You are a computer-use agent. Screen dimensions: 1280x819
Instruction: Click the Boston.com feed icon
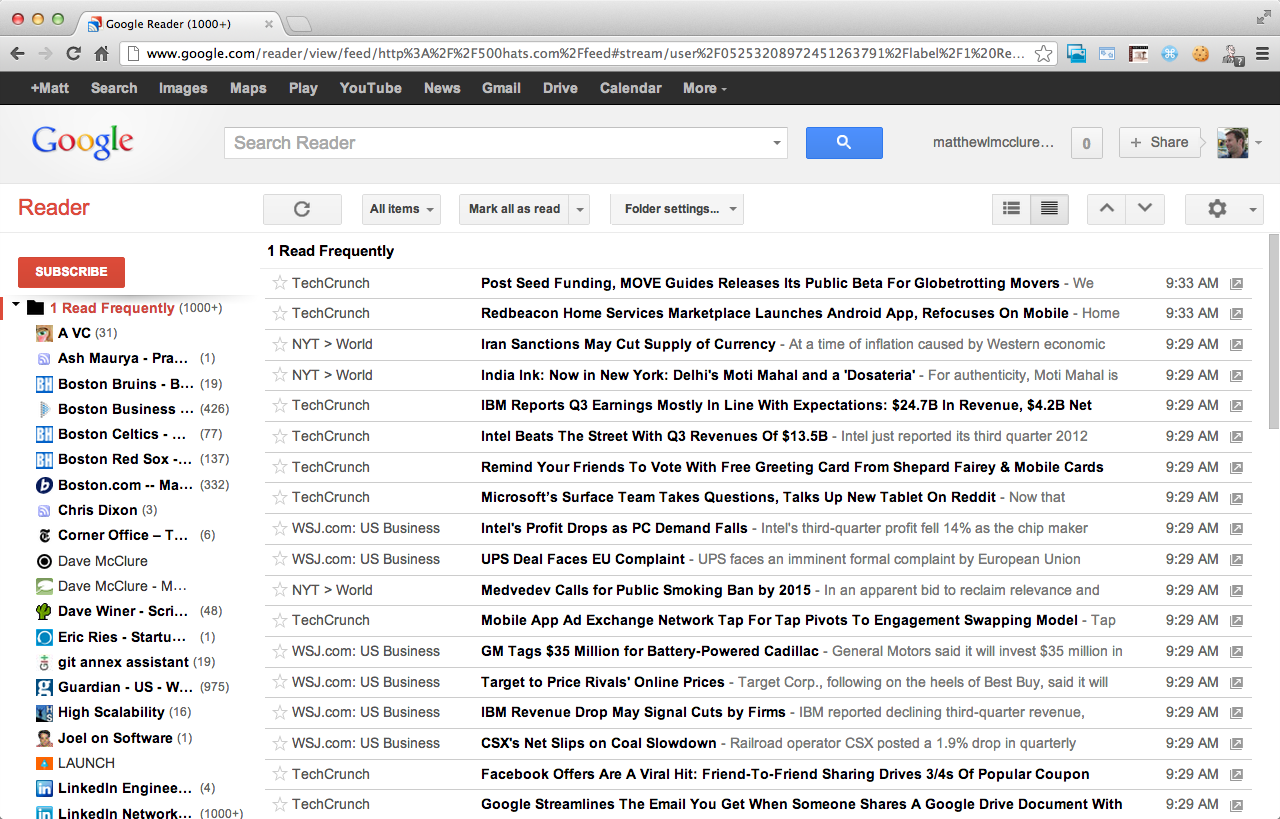click(44, 485)
